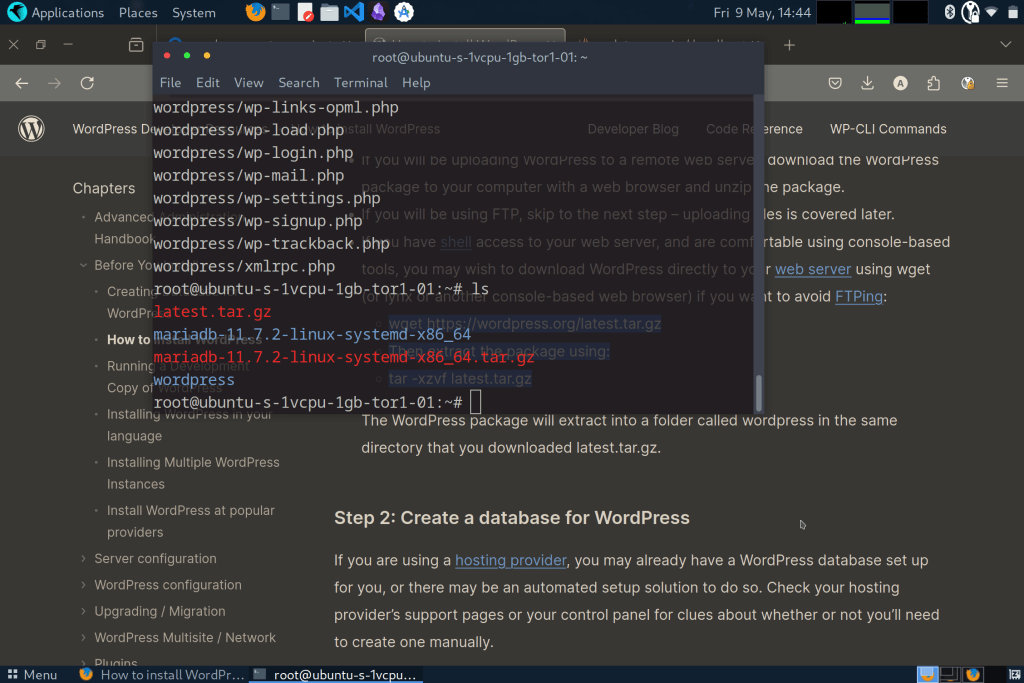Click the Firefox icon in bottom-right tray

coord(973,675)
